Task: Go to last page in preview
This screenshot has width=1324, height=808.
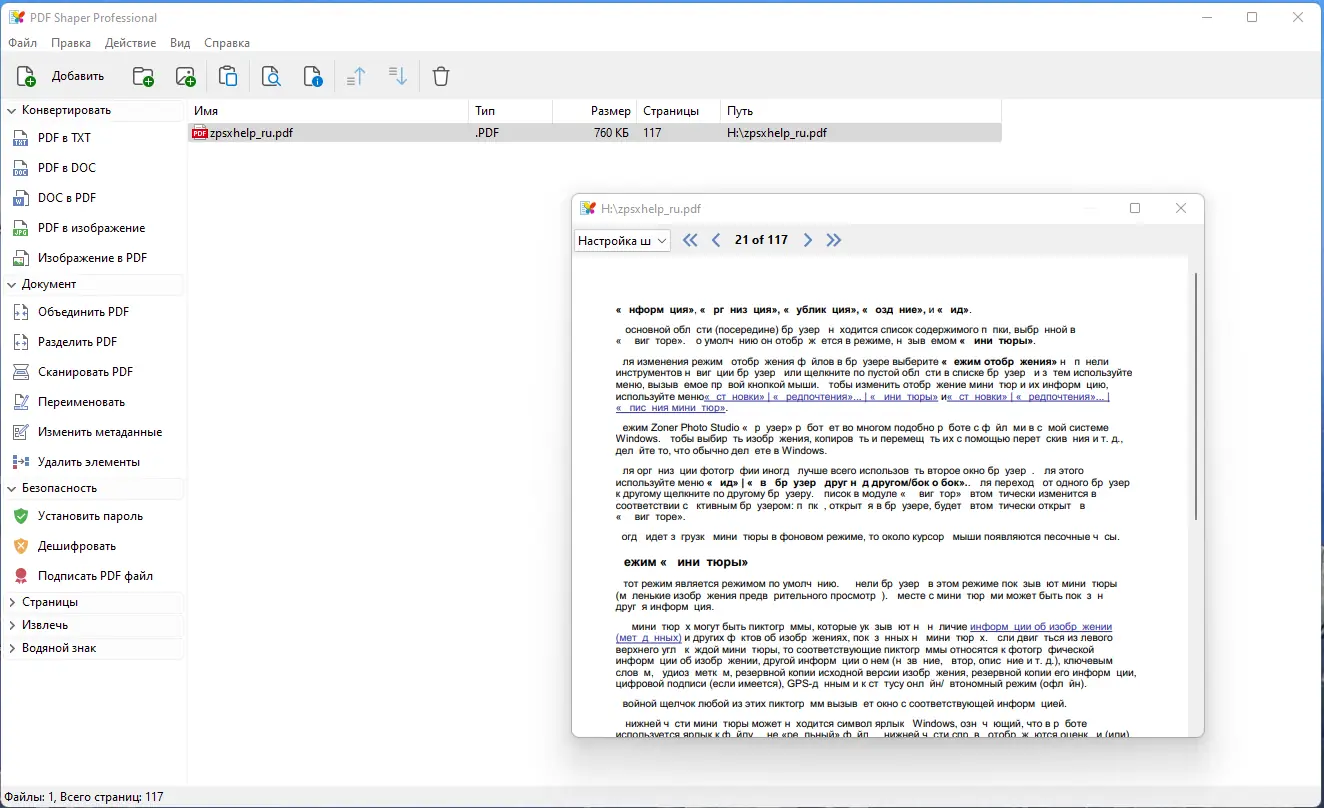Action: [x=834, y=240]
